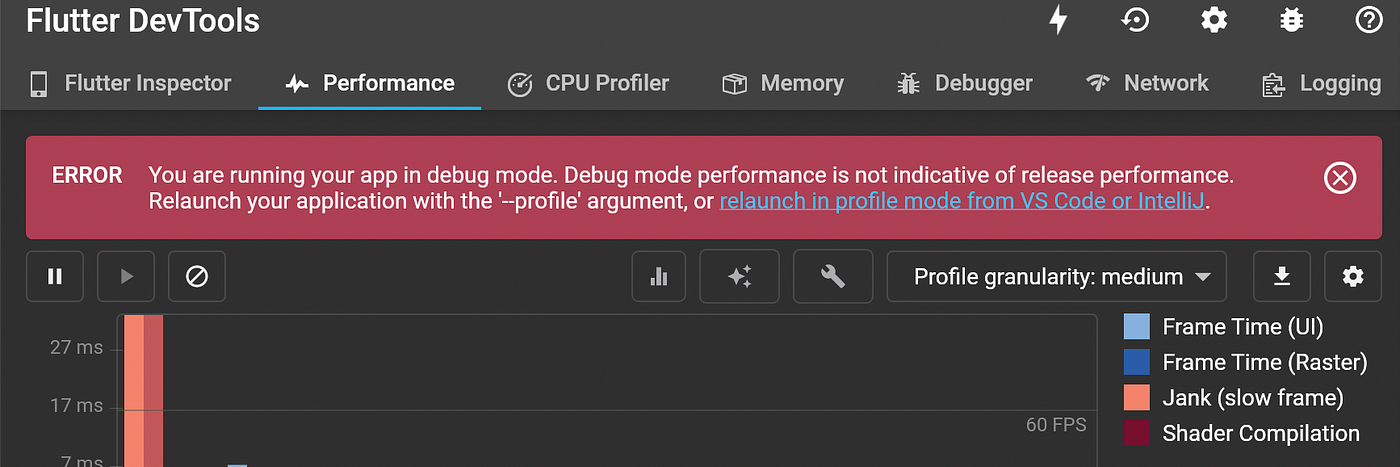Image resolution: width=1400 pixels, height=467 pixels.
Task: Expand the Profile granularity dropdown
Action: click(1057, 276)
